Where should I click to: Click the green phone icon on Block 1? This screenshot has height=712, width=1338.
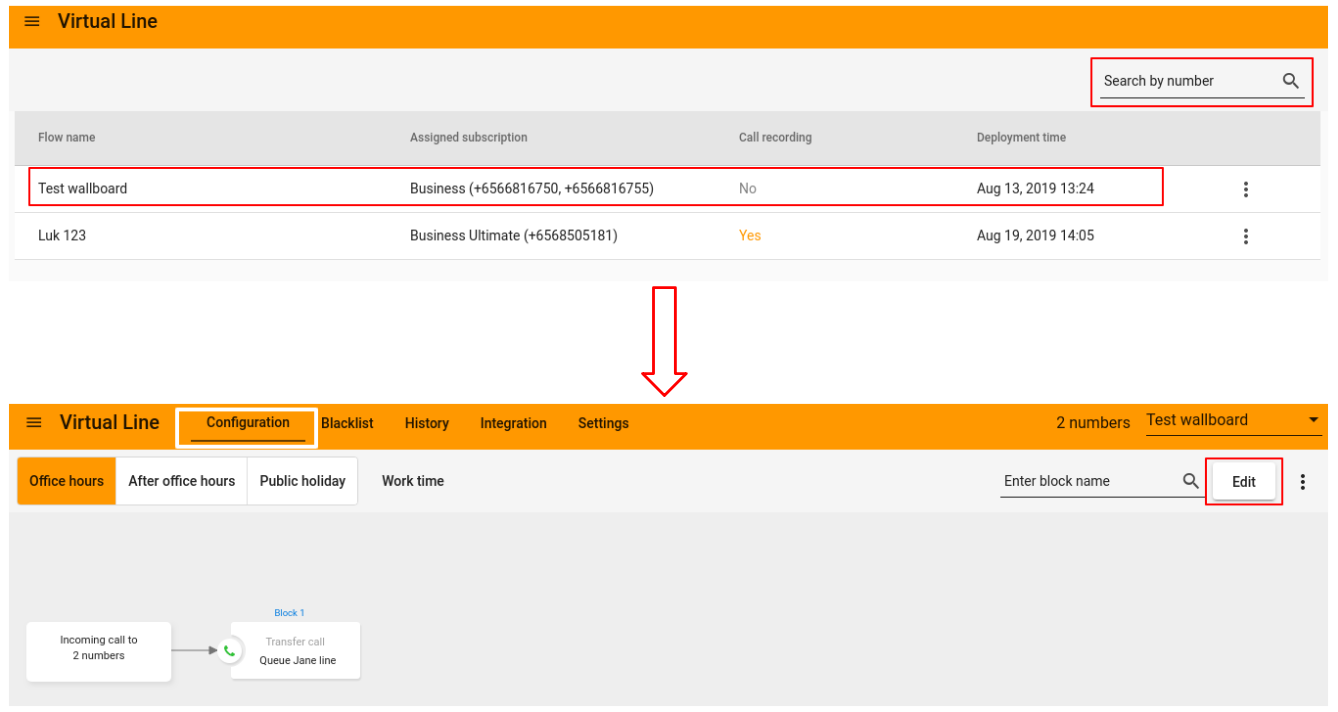coord(229,651)
